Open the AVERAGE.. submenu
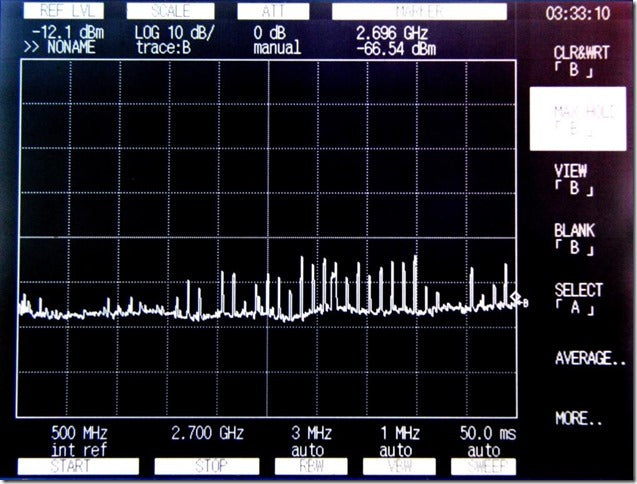The width and height of the screenshot is (637, 484). click(589, 358)
